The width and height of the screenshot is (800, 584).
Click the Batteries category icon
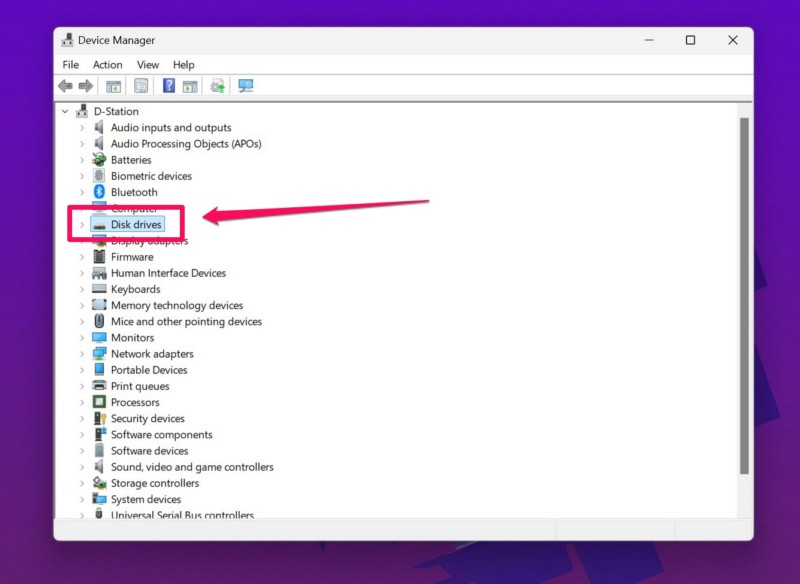coord(99,160)
